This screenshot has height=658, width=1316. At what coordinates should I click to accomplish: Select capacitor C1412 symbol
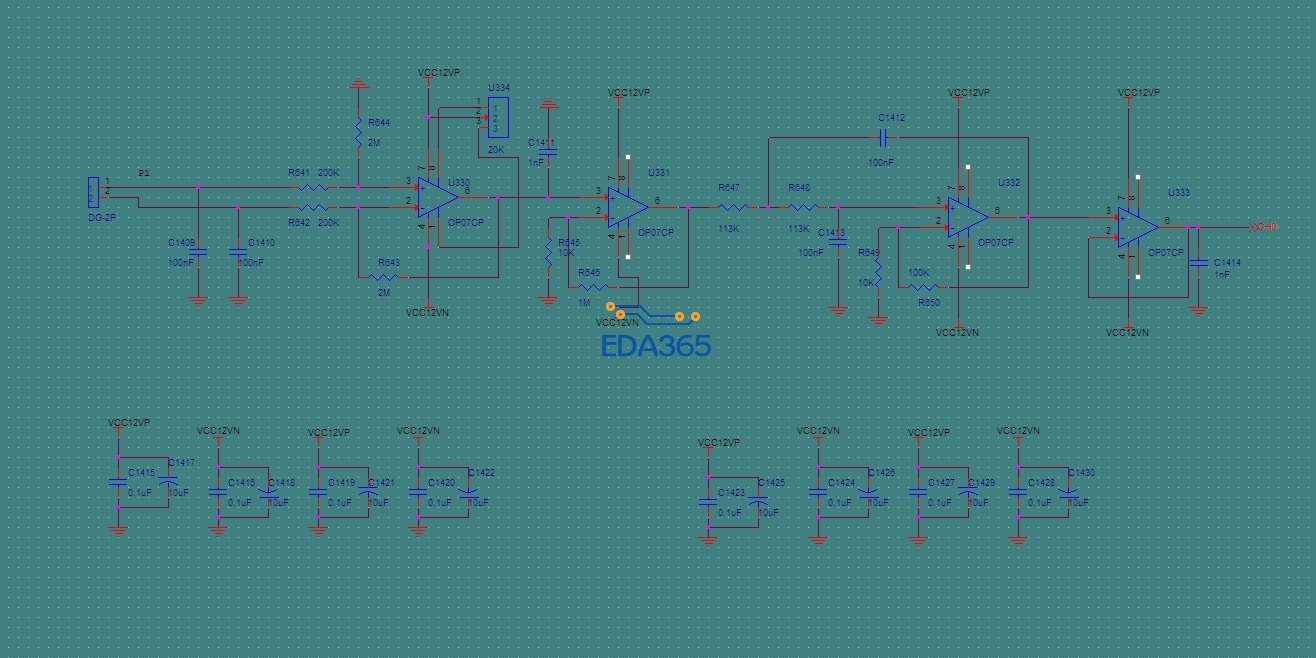click(x=883, y=137)
